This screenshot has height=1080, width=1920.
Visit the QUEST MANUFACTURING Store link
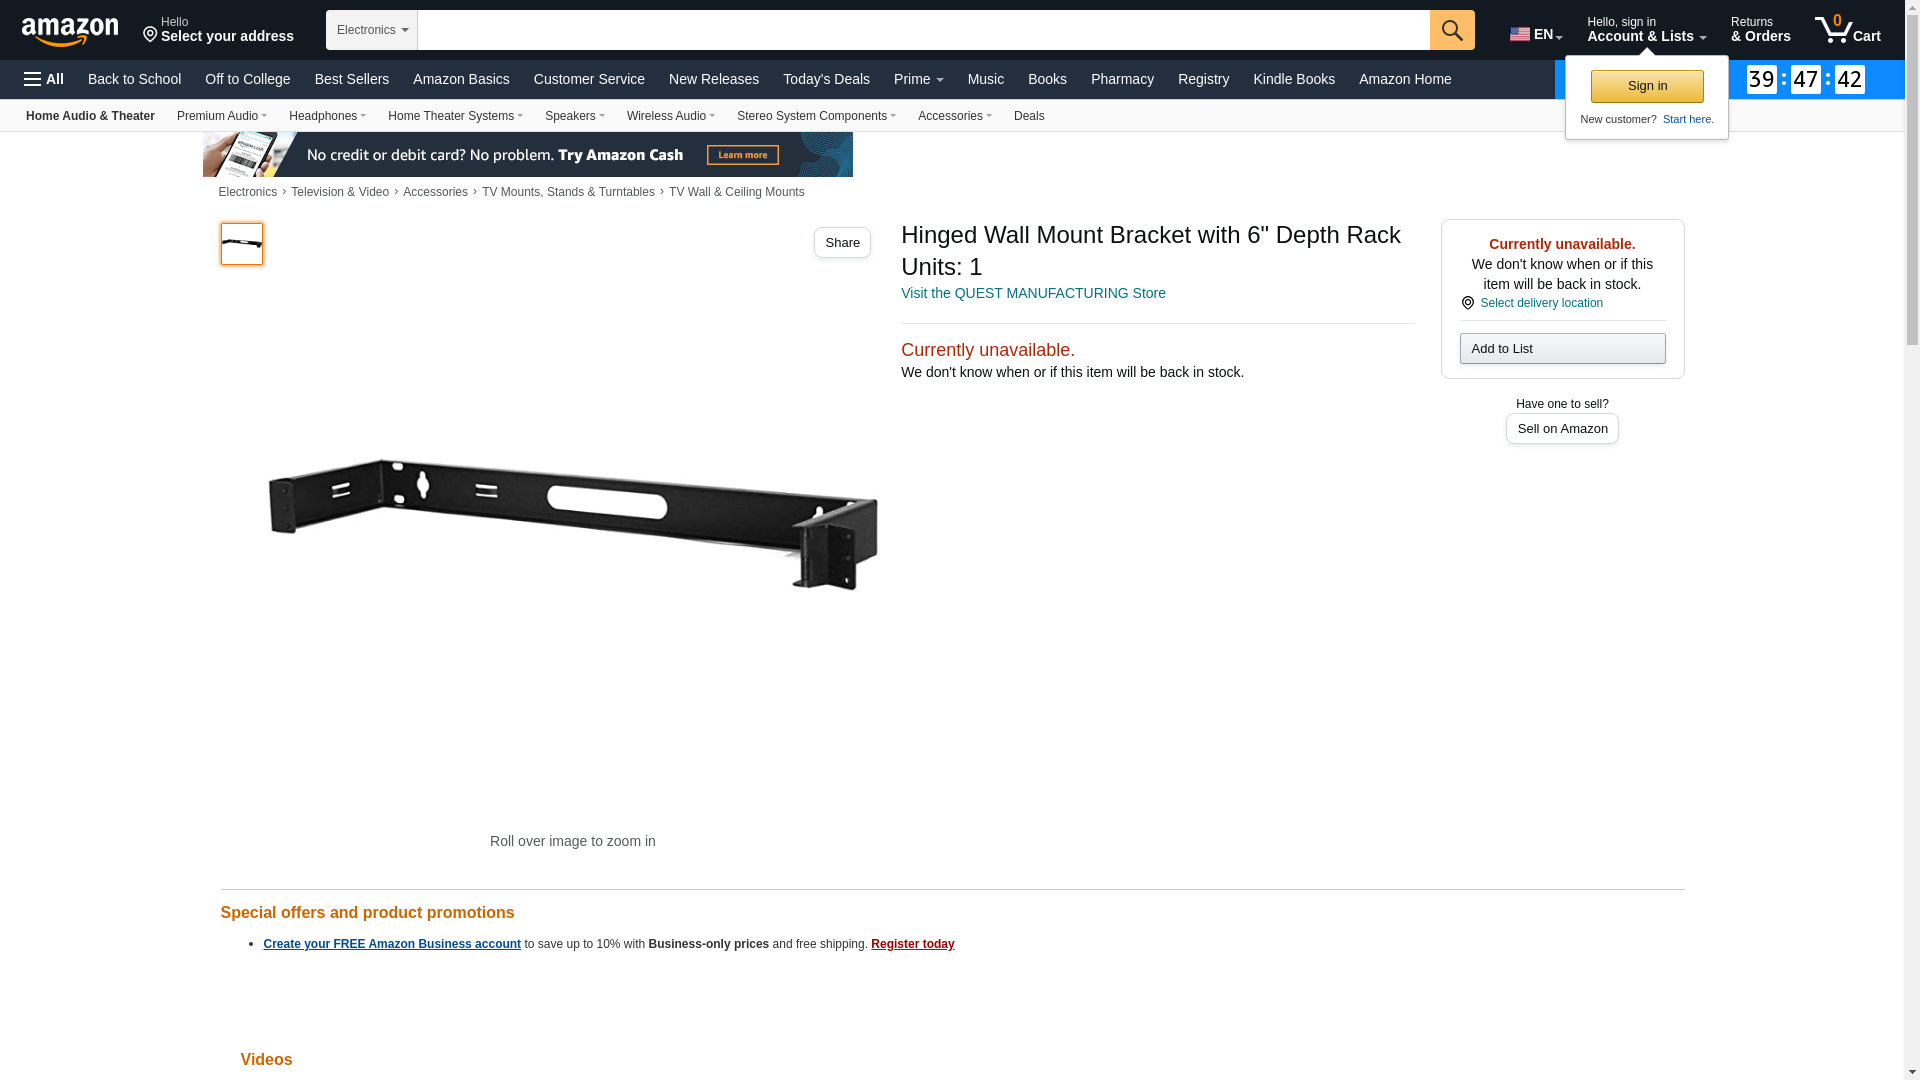[x=1033, y=293]
